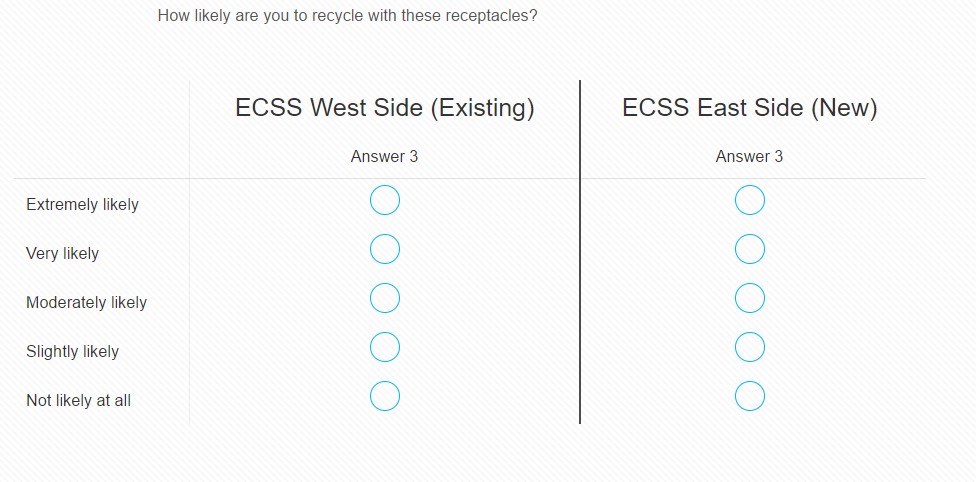Mark Not likely at all for West Side
This screenshot has height=482, width=976.
point(385,396)
